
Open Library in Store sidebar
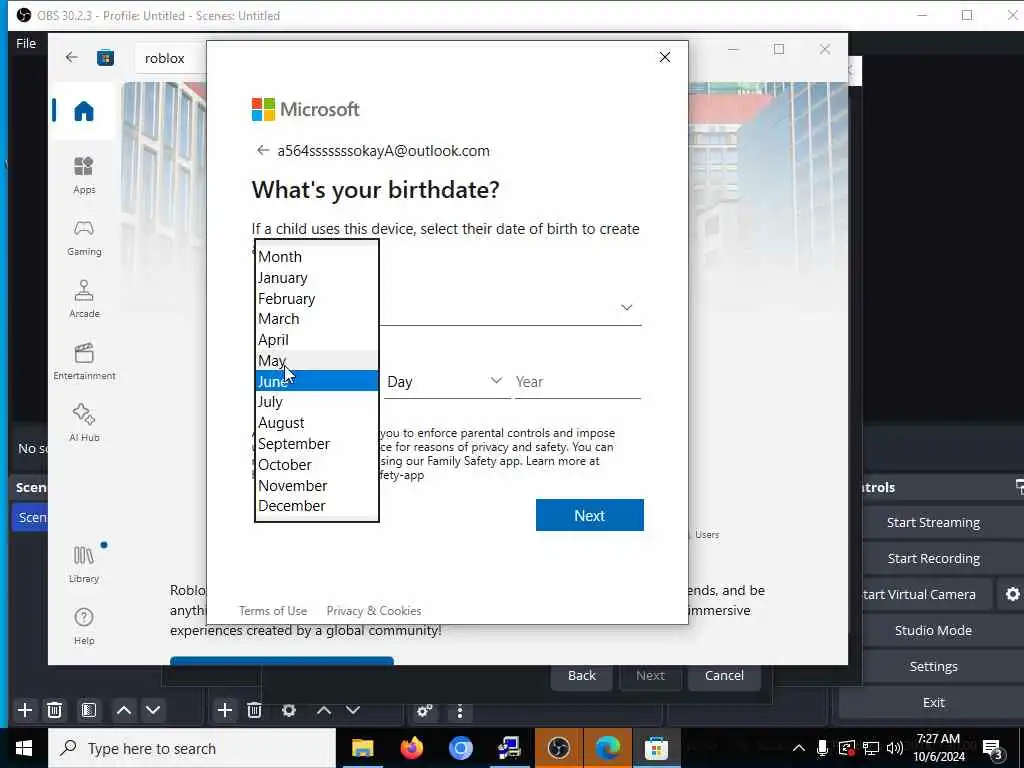coord(84,564)
